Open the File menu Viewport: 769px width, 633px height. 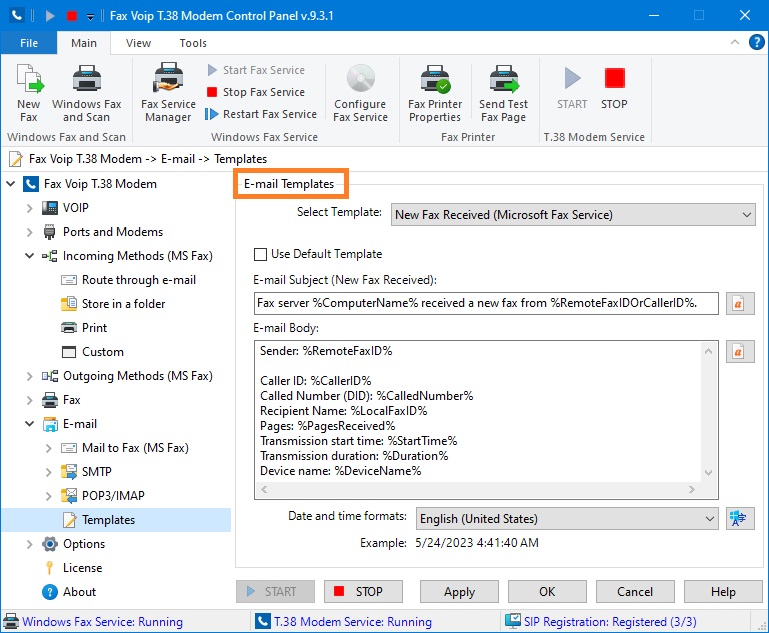tap(29, 43)
